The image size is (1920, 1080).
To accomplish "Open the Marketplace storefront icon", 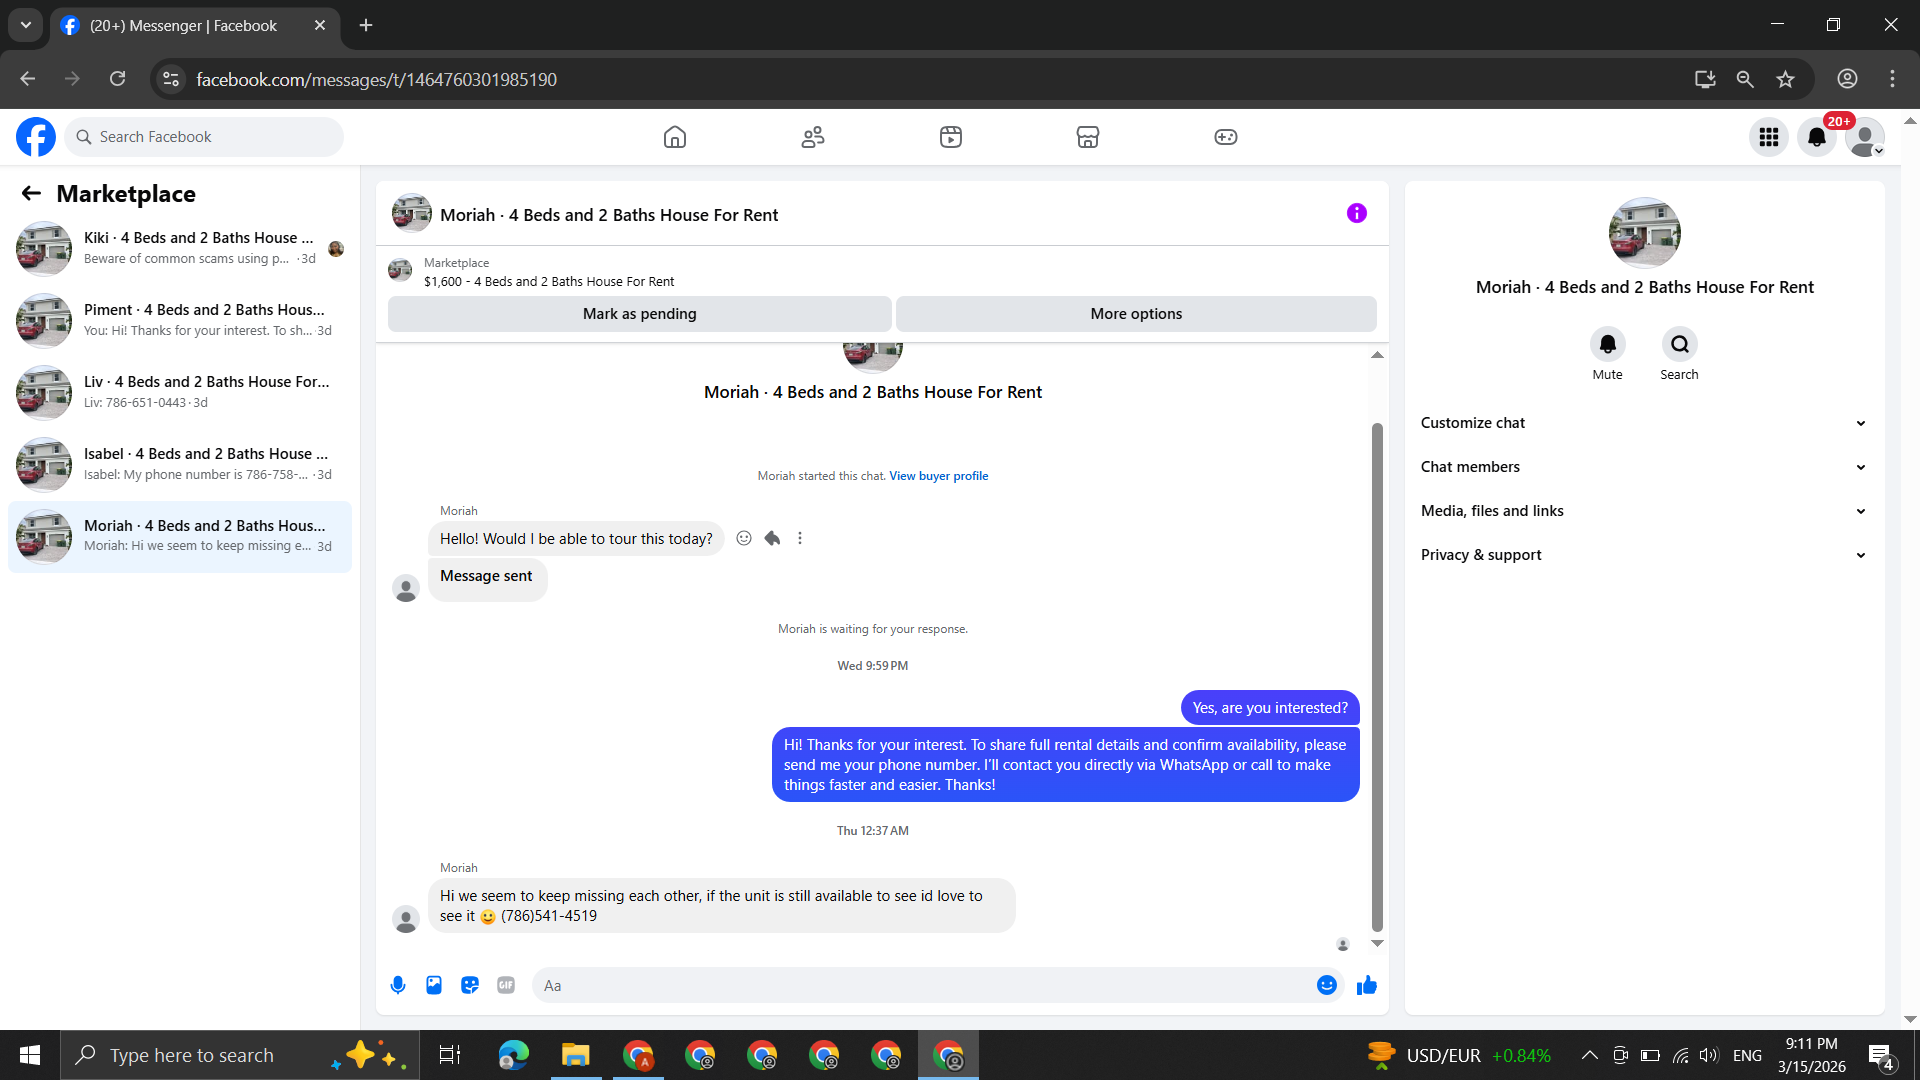I will point(1088,137).
